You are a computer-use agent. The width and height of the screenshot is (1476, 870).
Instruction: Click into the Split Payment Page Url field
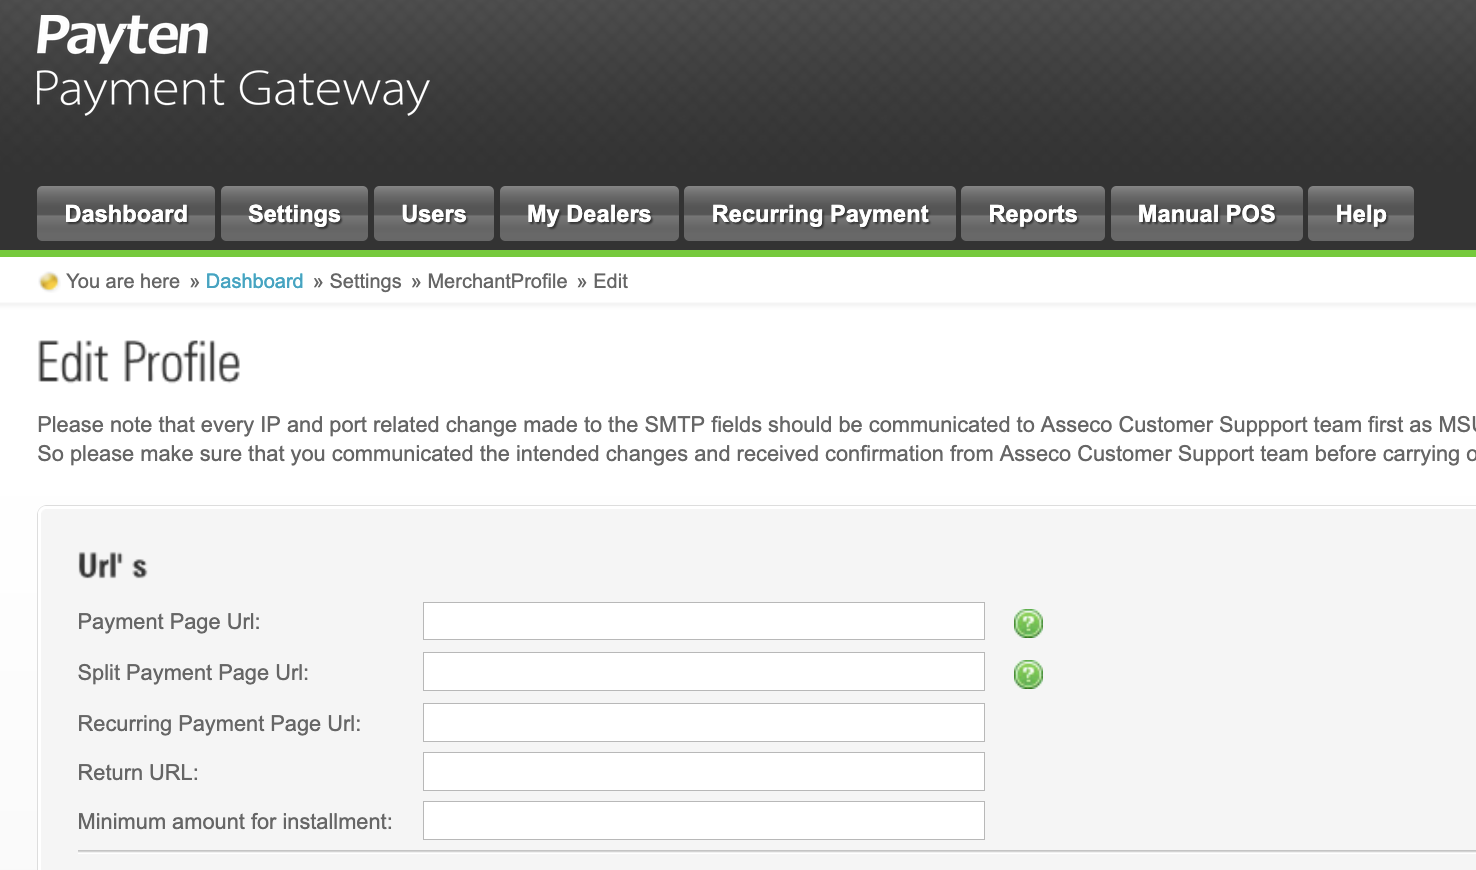(703, 672)
